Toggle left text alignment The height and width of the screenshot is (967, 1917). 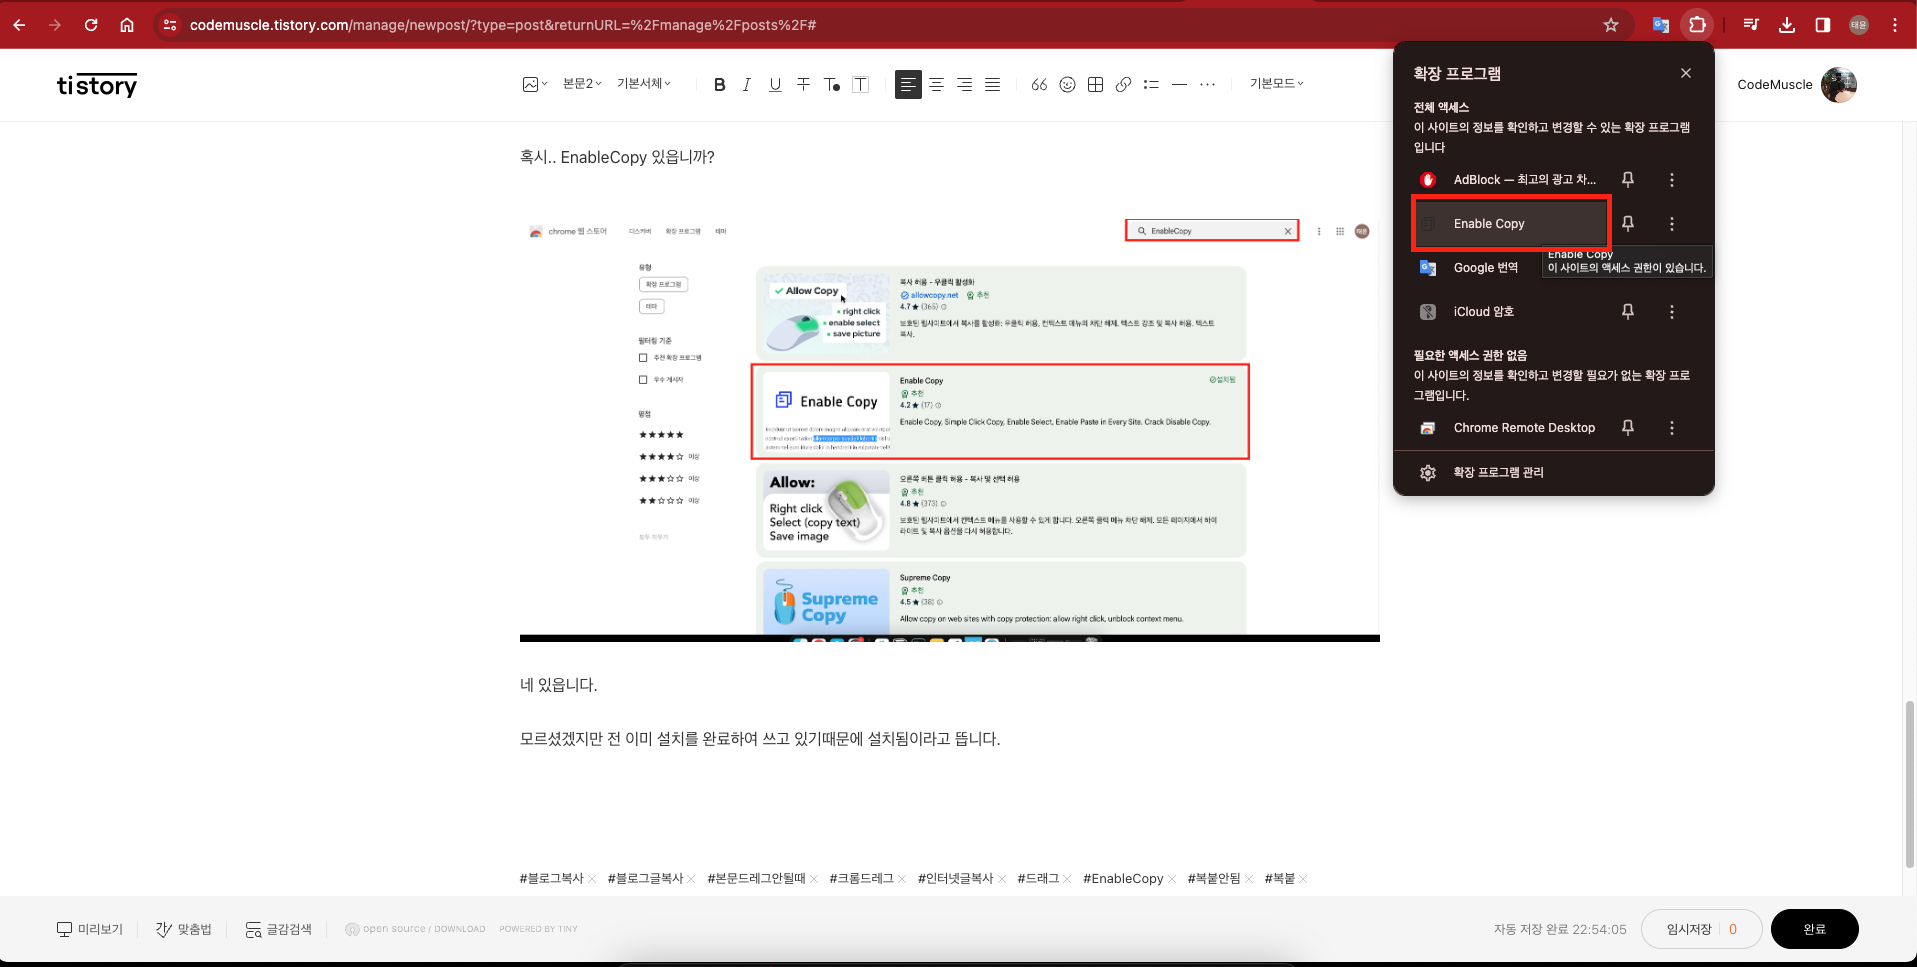pos(908,85)
